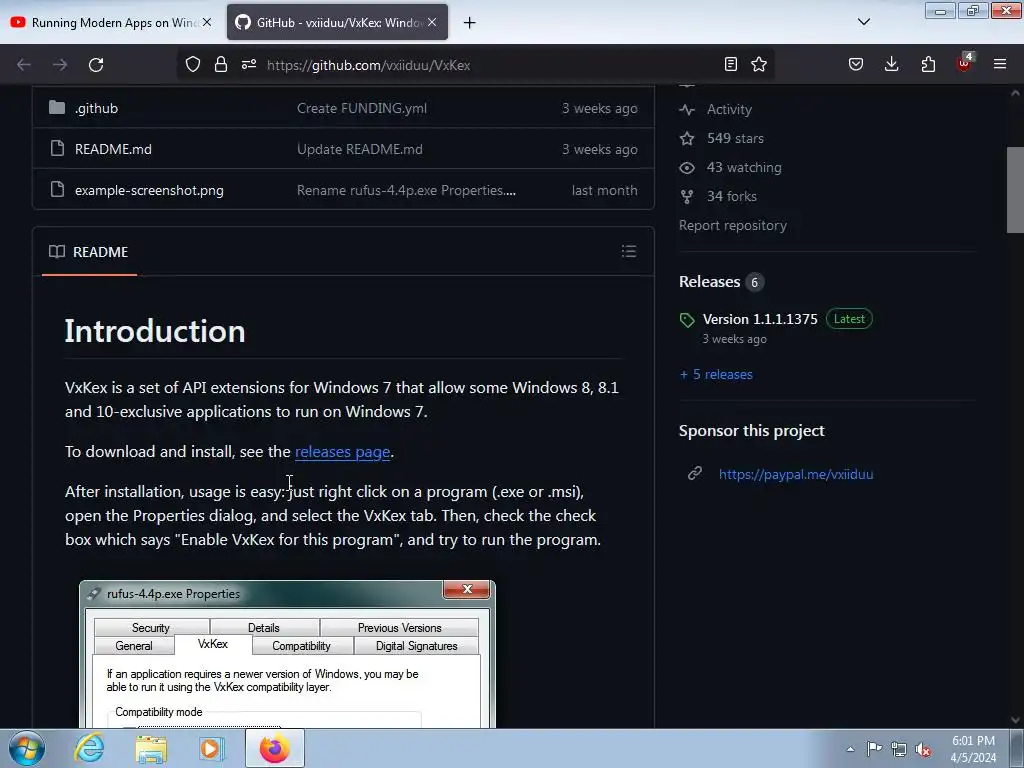The image size is (1024, 768).
Task: Open Windows Explorer from the taskbar
Action: click(x=152, y=749)
